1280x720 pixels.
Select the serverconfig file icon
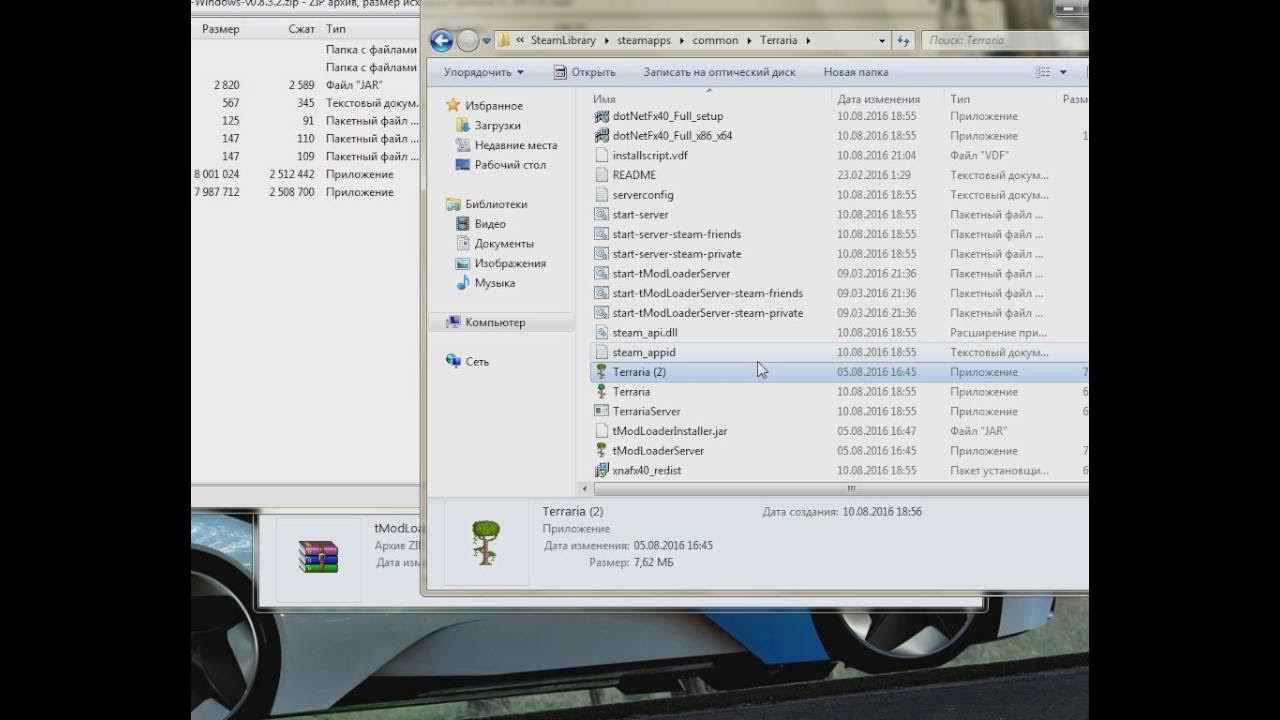tap(601, 195)
